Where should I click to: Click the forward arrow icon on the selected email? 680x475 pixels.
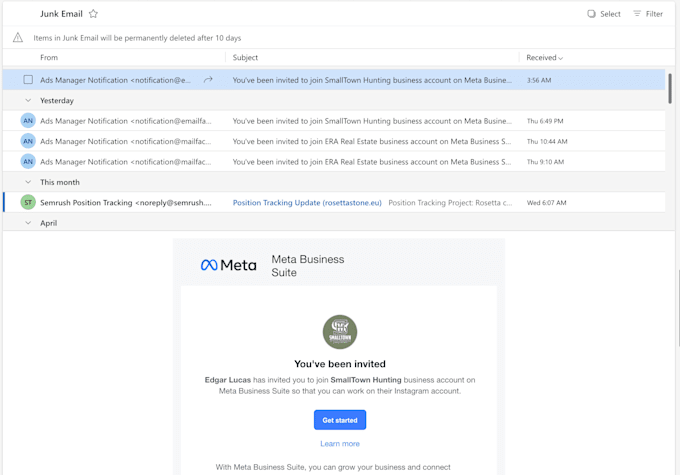[x=208, y=80]
